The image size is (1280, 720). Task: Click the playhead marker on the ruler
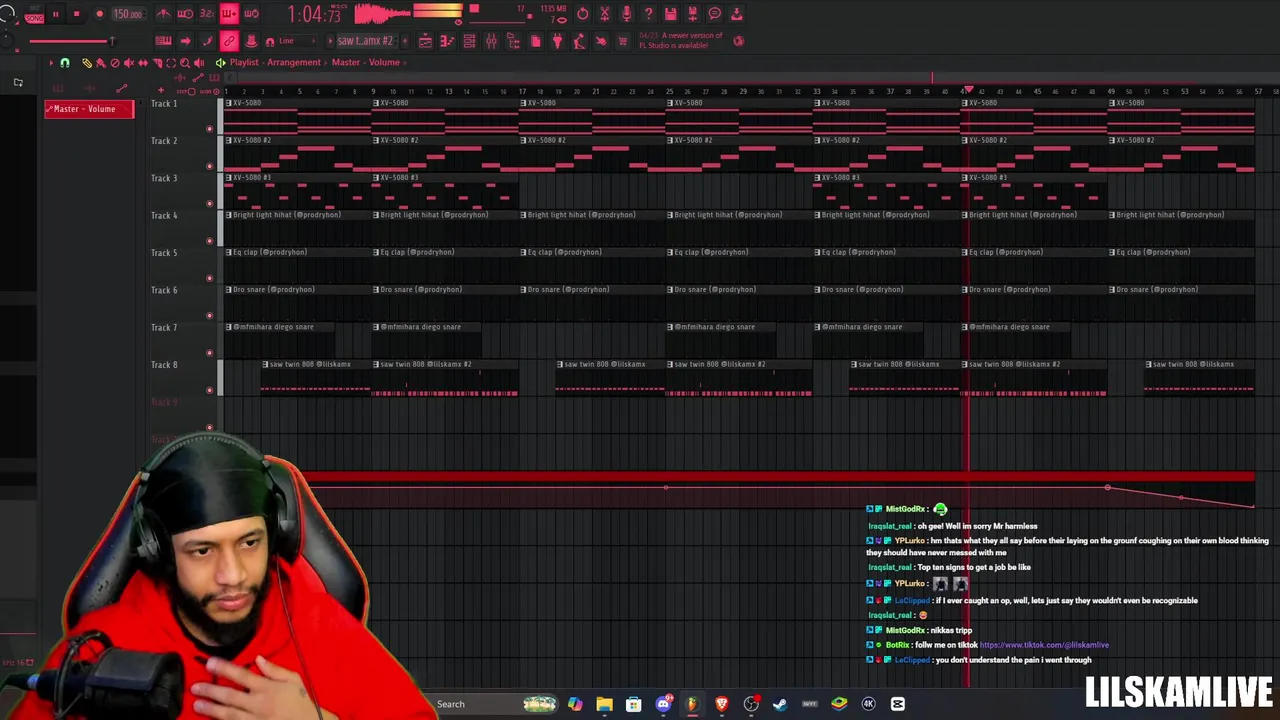[967, 91]
